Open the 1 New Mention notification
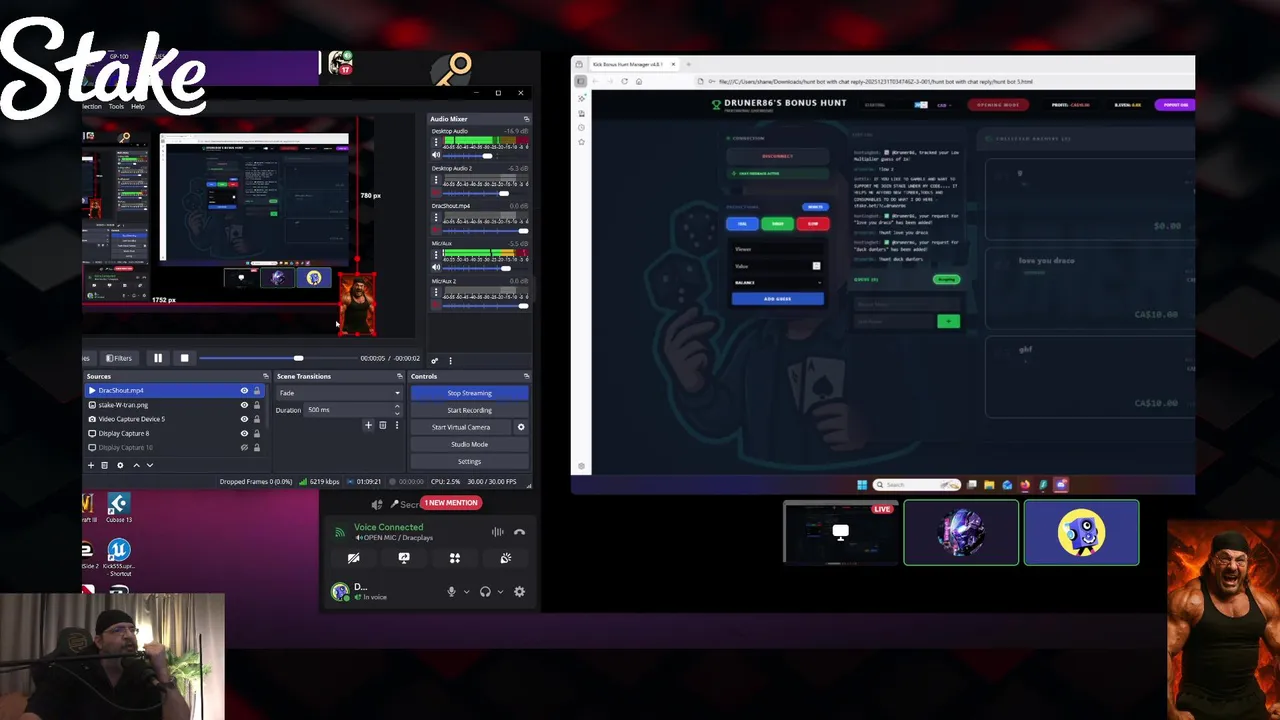This screenshot has height=720, width=1280. (x=451, y=503)
